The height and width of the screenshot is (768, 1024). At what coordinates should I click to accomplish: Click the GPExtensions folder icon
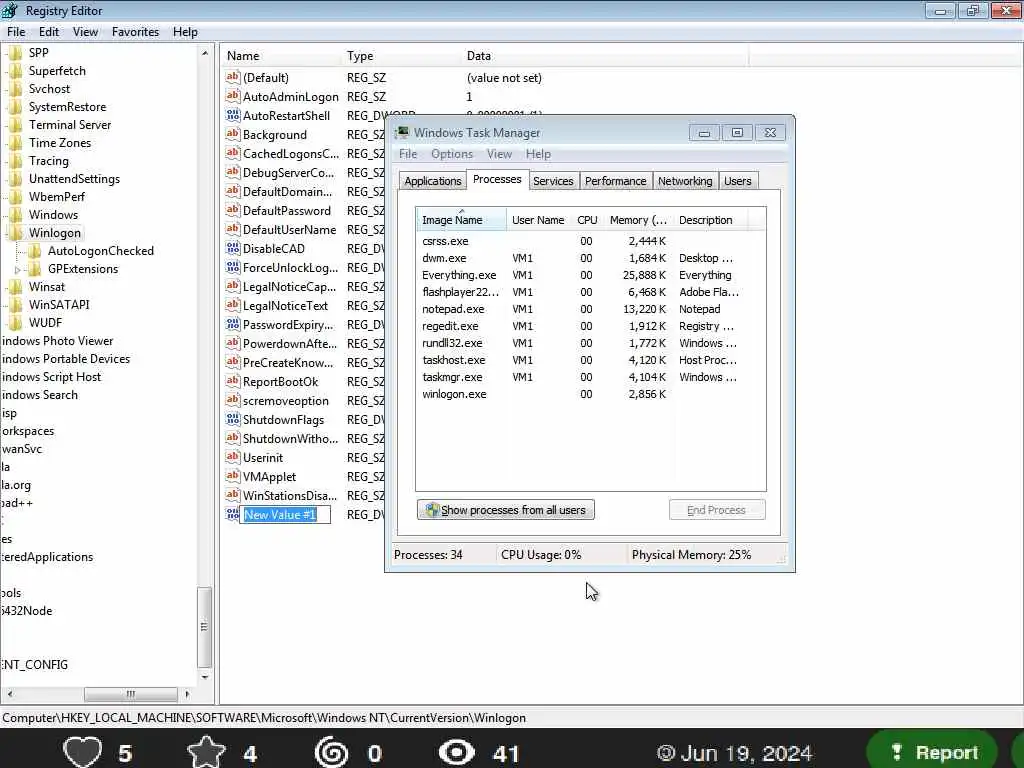coord(35,268)
